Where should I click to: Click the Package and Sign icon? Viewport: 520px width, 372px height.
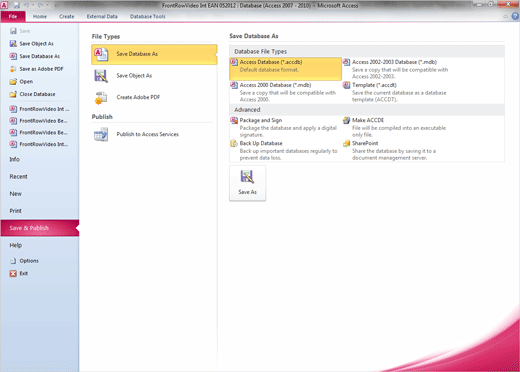(x=234, y=120)
